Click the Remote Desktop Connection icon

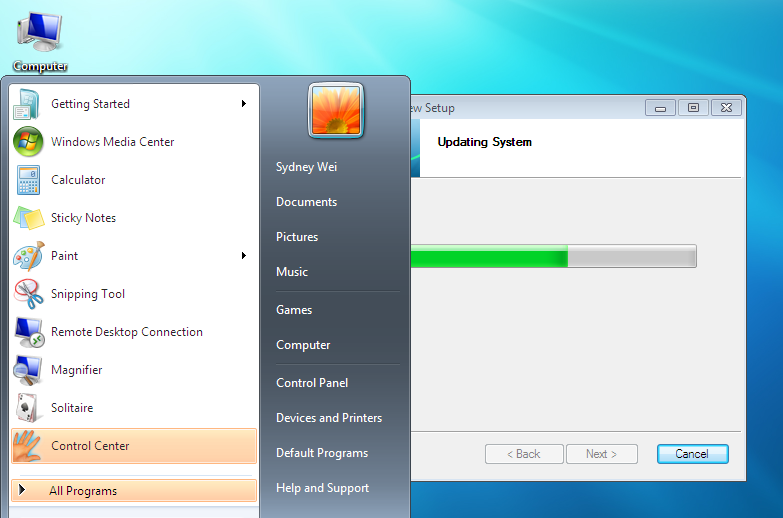tap(29, 332)
